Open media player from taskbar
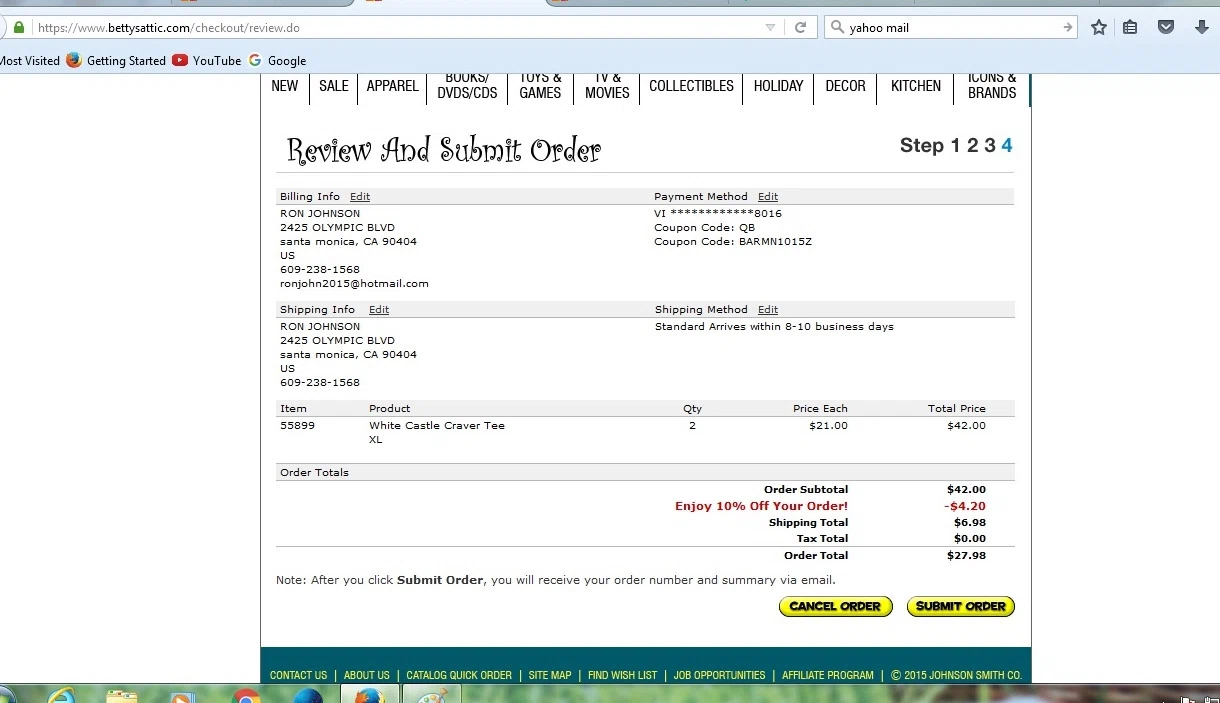The width and height of the screenshot is (1220, 703). point(183,697)
